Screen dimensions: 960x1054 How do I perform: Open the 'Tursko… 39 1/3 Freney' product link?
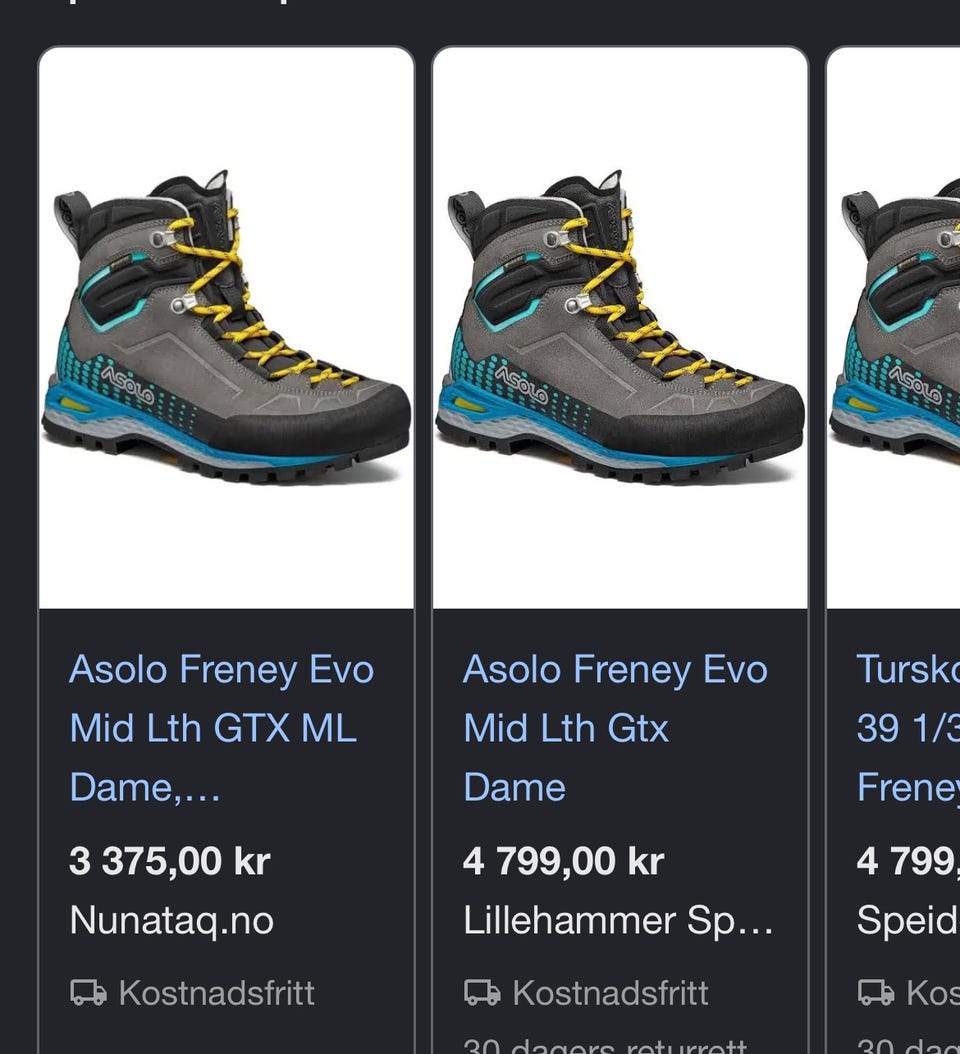tap(908, 728)
